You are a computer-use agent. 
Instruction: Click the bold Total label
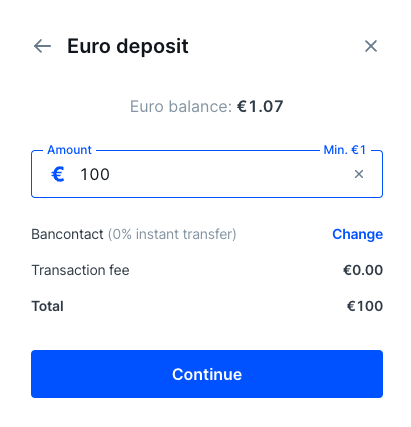coord(47,306)
